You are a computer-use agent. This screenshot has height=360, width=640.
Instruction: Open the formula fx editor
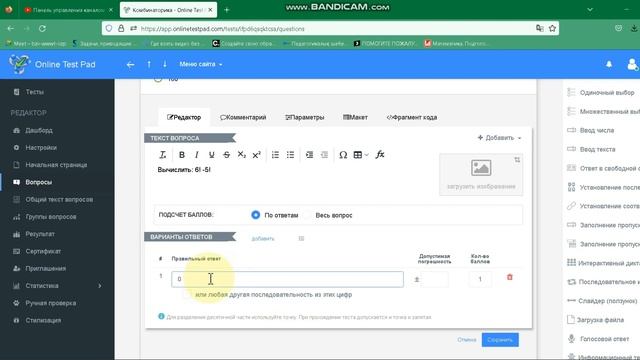(x=380, y=155)
